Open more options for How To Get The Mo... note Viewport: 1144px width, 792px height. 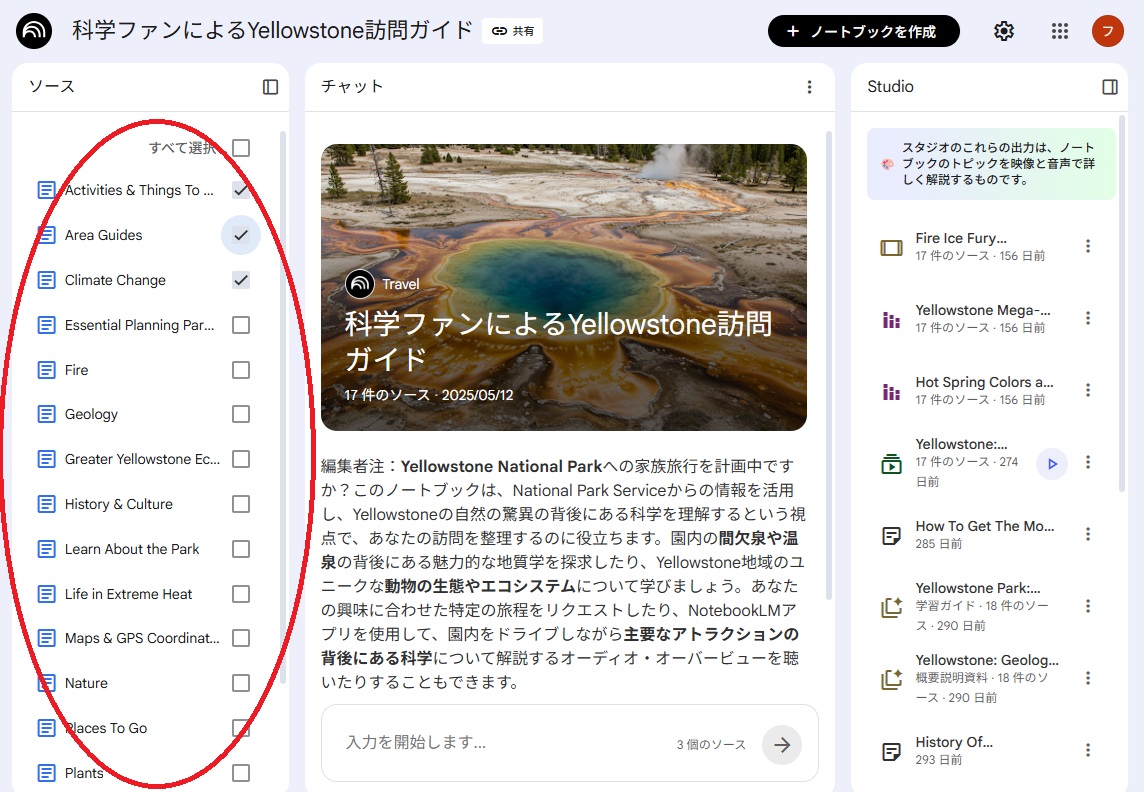[1088, 534]
